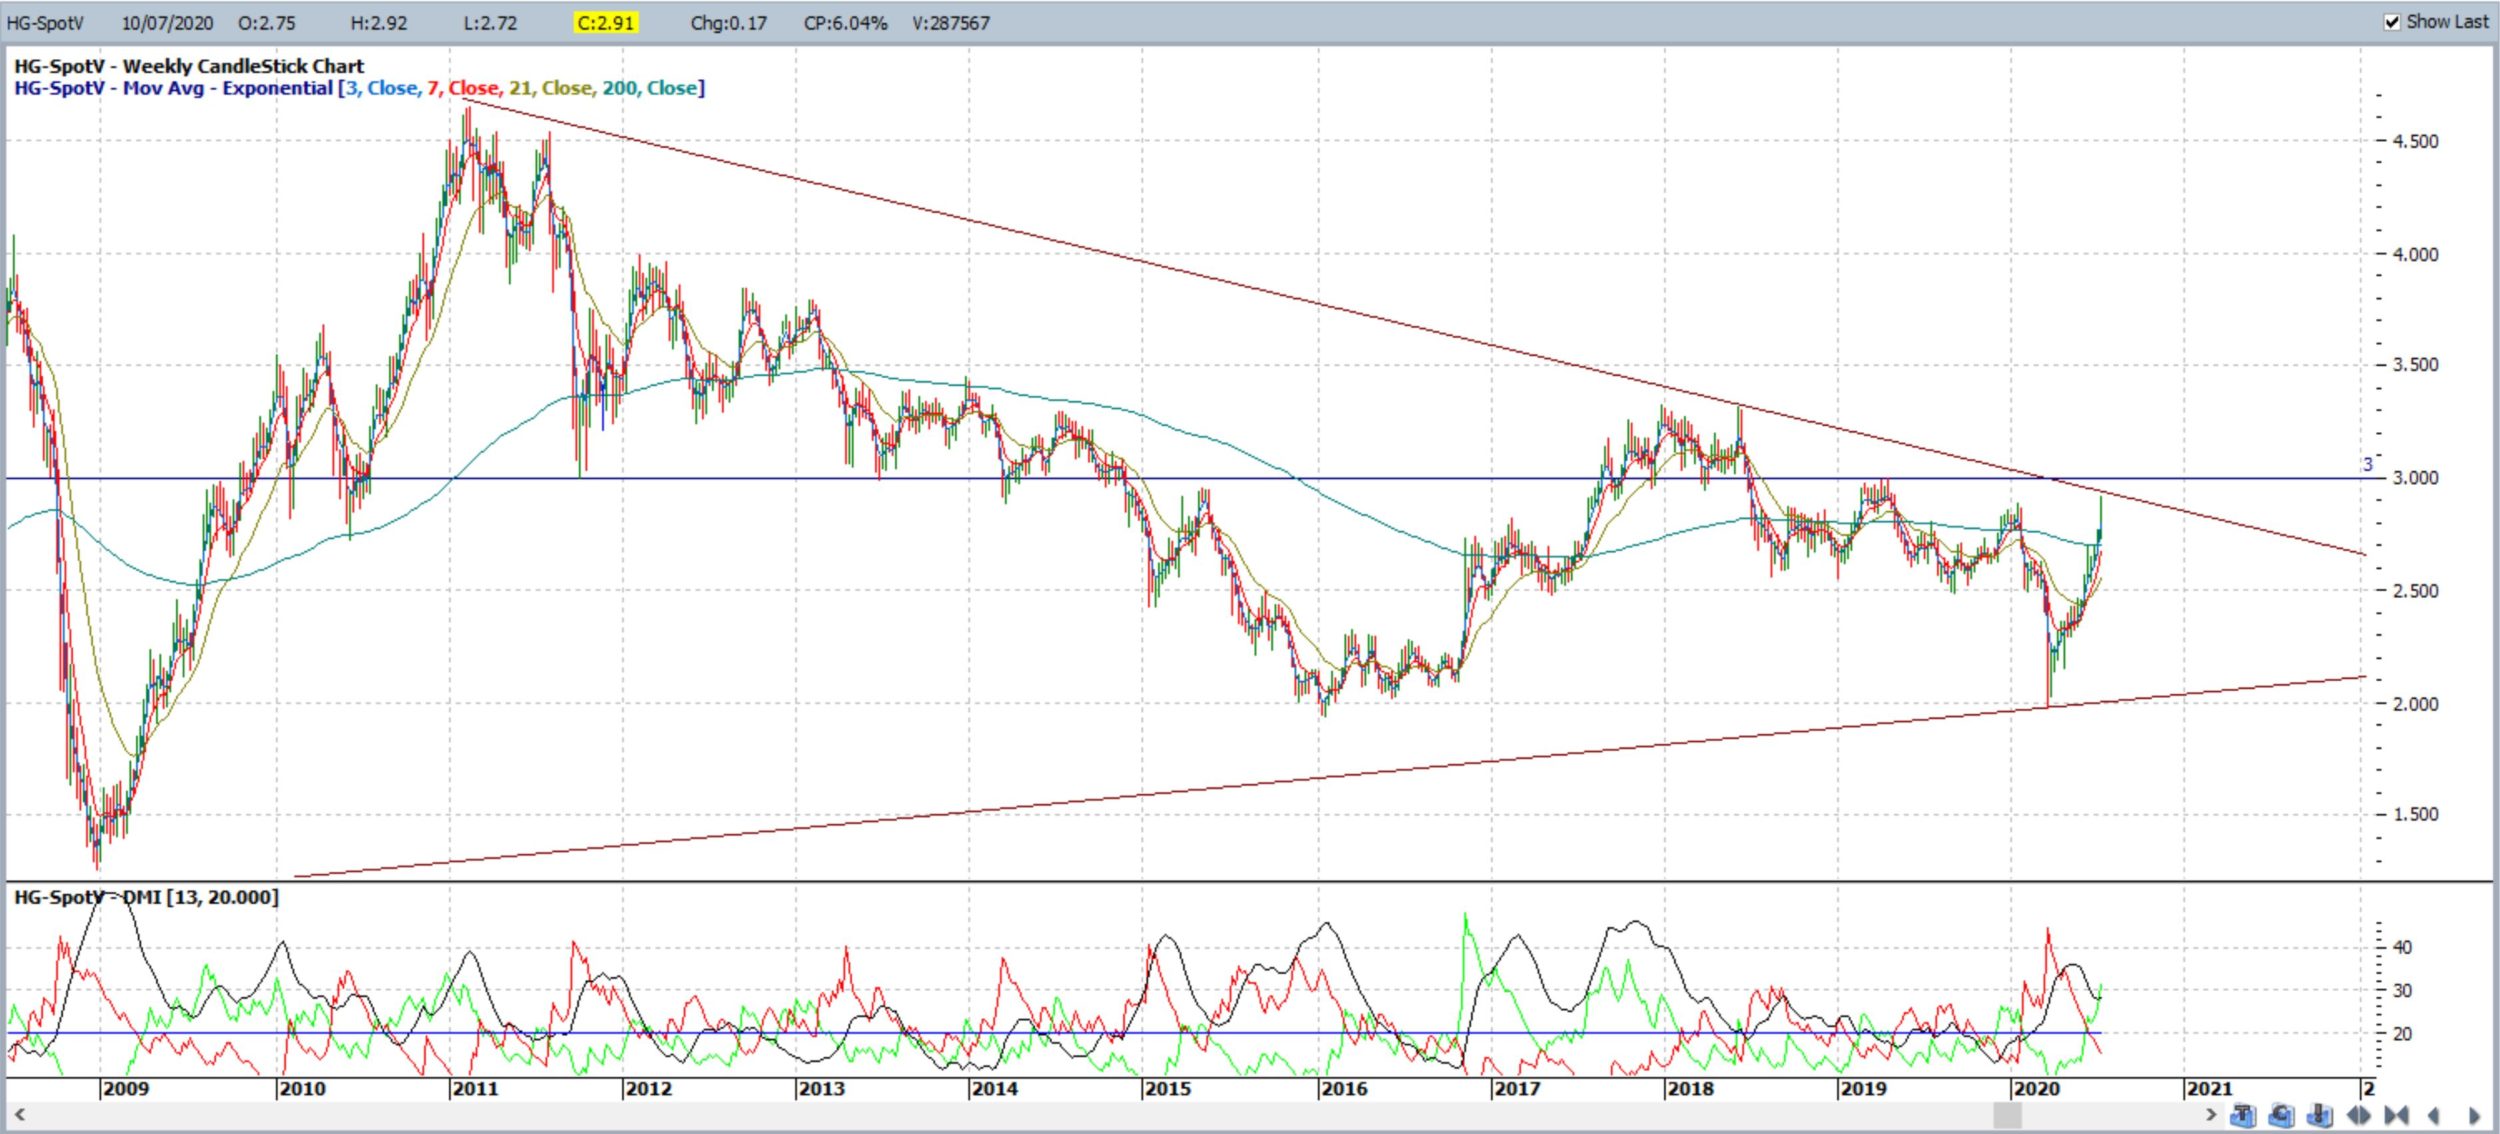
Task: Click the '3' marker on horizontal line
Action: pyautogui.click(x=2368, y=464)
